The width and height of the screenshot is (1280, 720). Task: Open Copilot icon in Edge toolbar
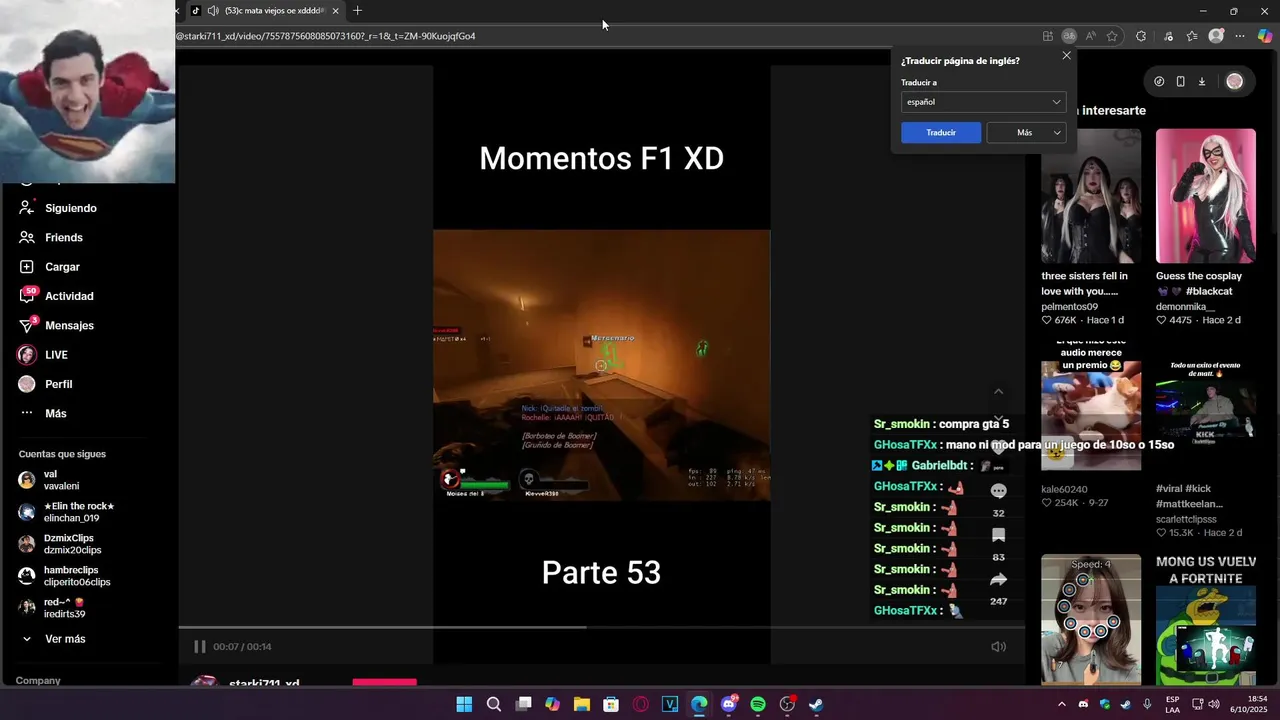coord(1265,36)
